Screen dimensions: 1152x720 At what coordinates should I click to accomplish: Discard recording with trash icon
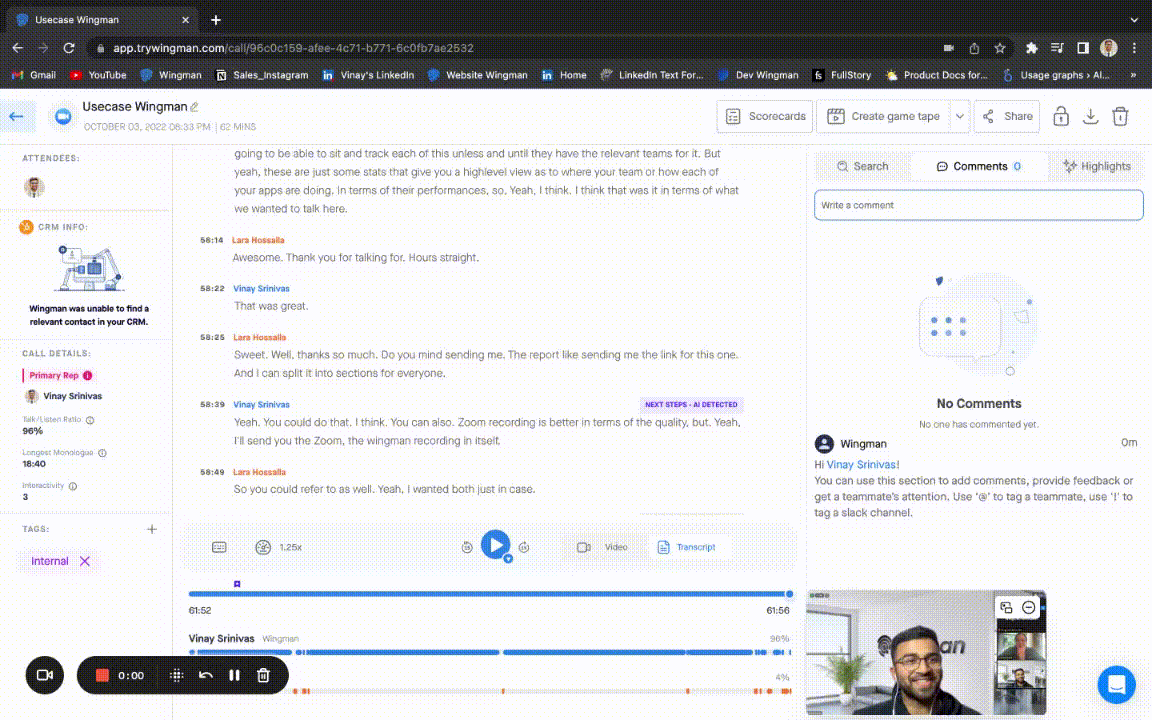(263, 675)
